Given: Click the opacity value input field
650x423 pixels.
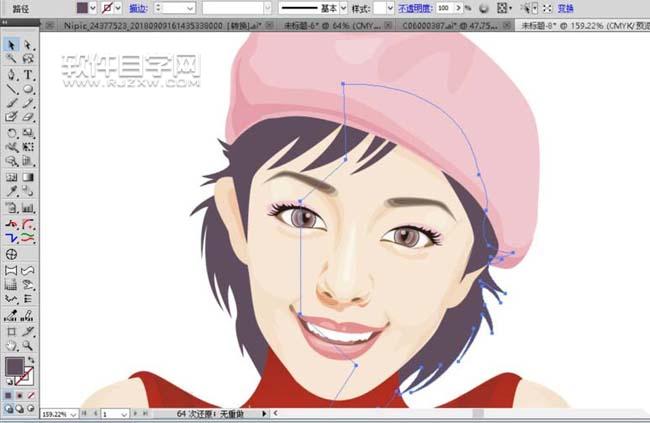Looking at the screenshot, I should (x=445, y=7).
